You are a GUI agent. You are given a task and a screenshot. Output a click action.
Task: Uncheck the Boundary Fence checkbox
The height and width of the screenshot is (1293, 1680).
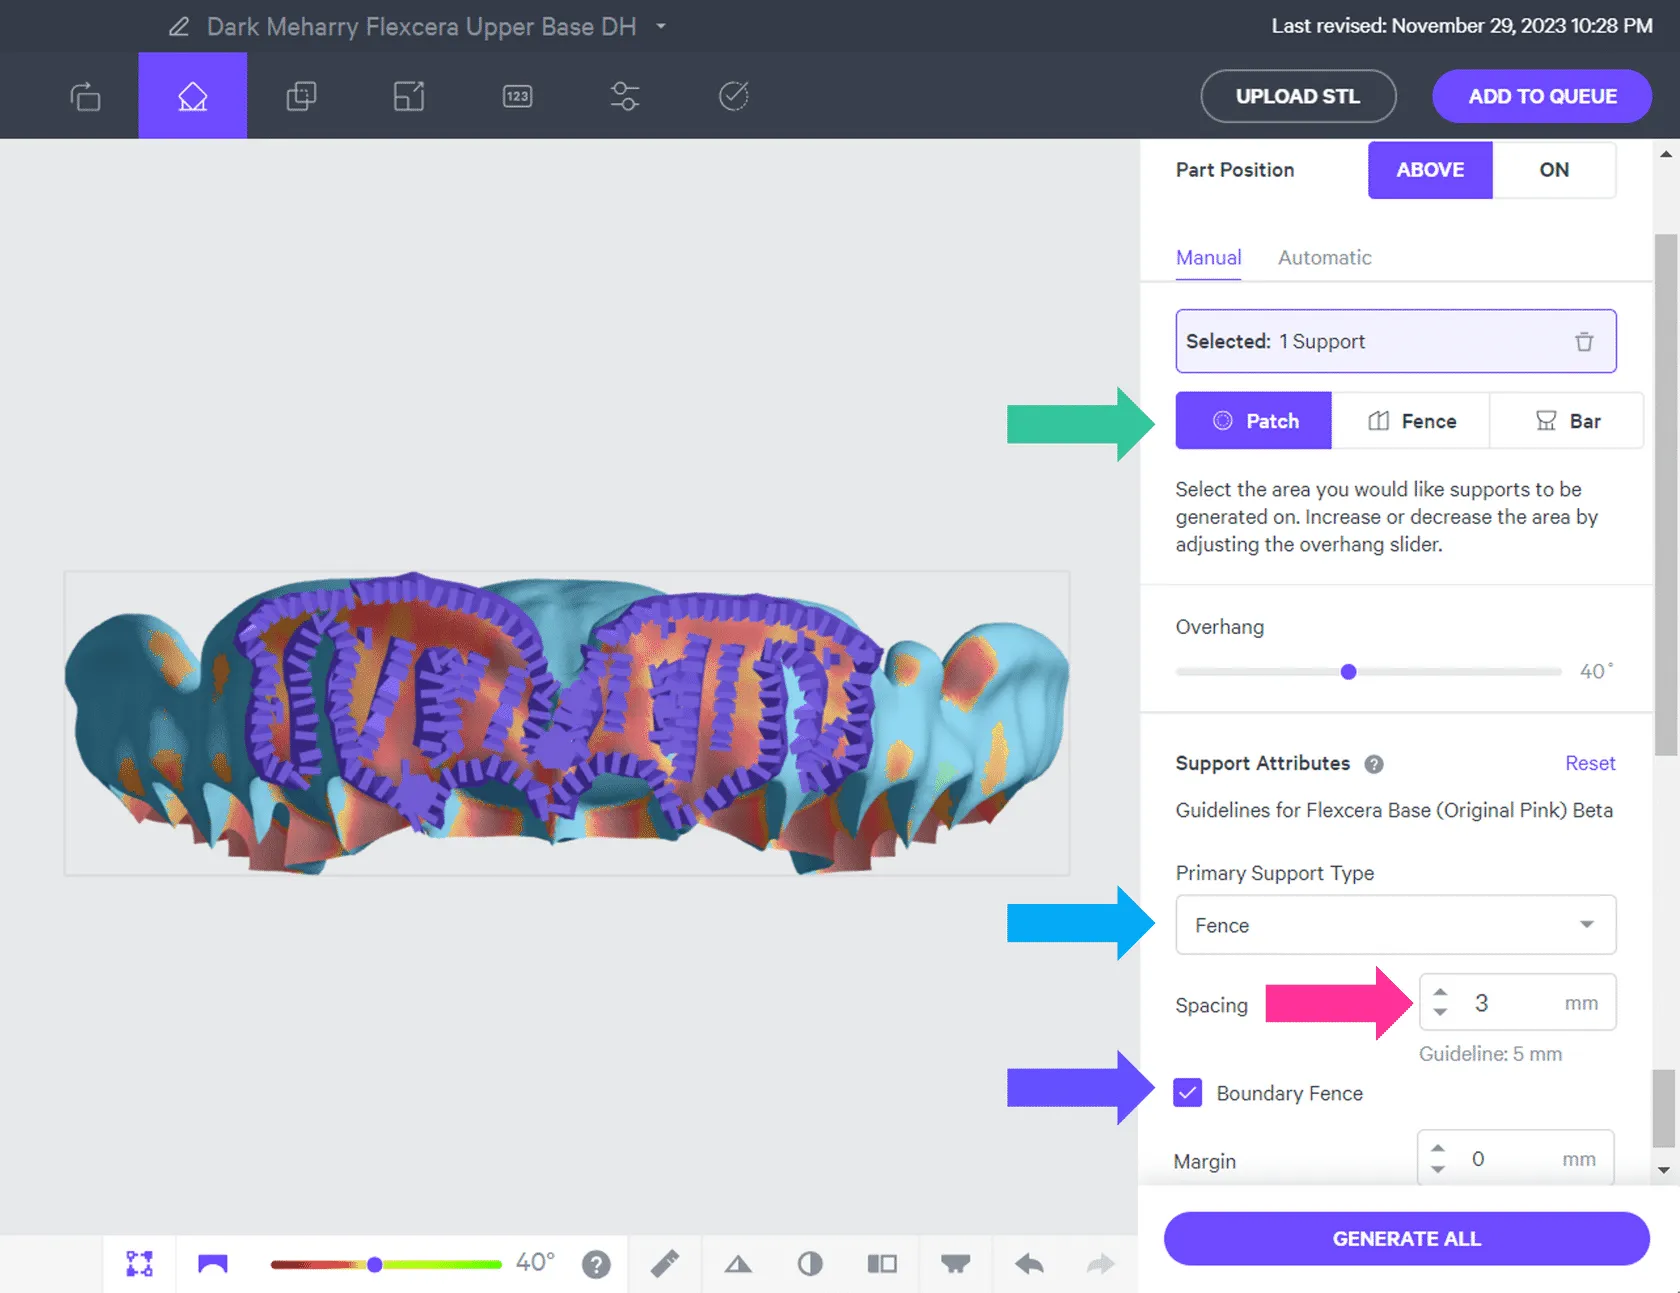tap(1188, 1093)
